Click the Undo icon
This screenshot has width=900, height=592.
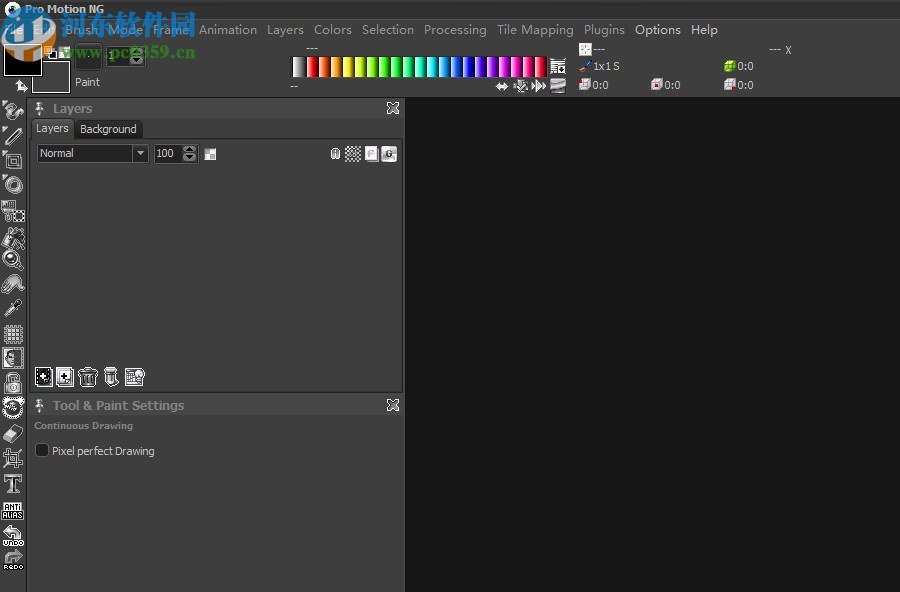tap(13, 535)
